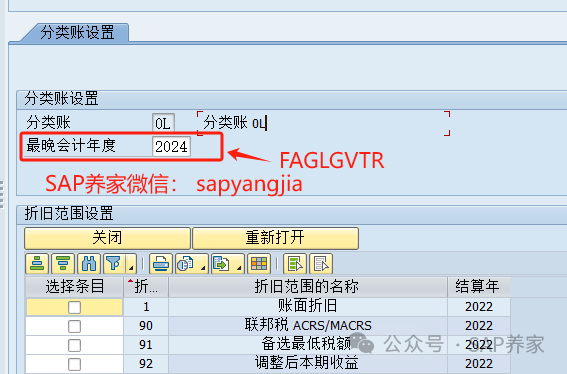This screenshot has height=374, width=567.
Task: Click the 折旧范围的名称 column header
Action: coord(308,287)
